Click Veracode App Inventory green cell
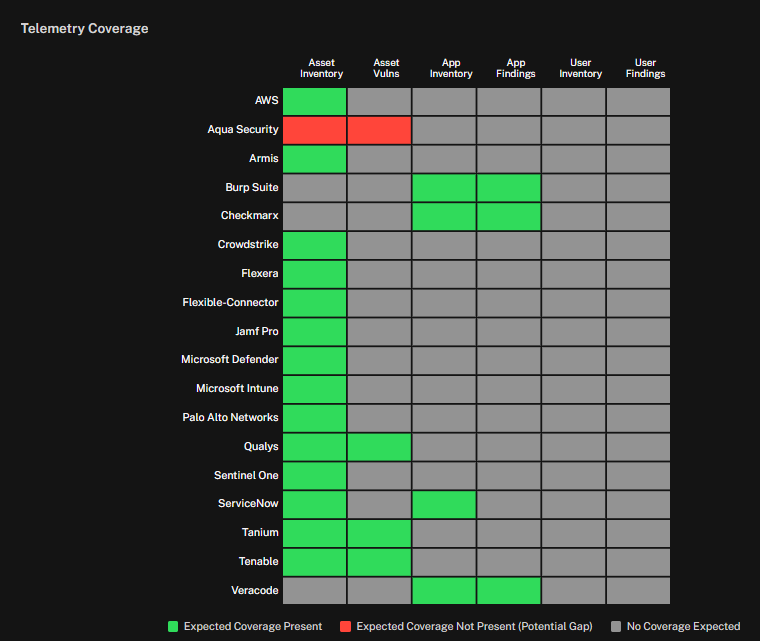 pos(444,591)
